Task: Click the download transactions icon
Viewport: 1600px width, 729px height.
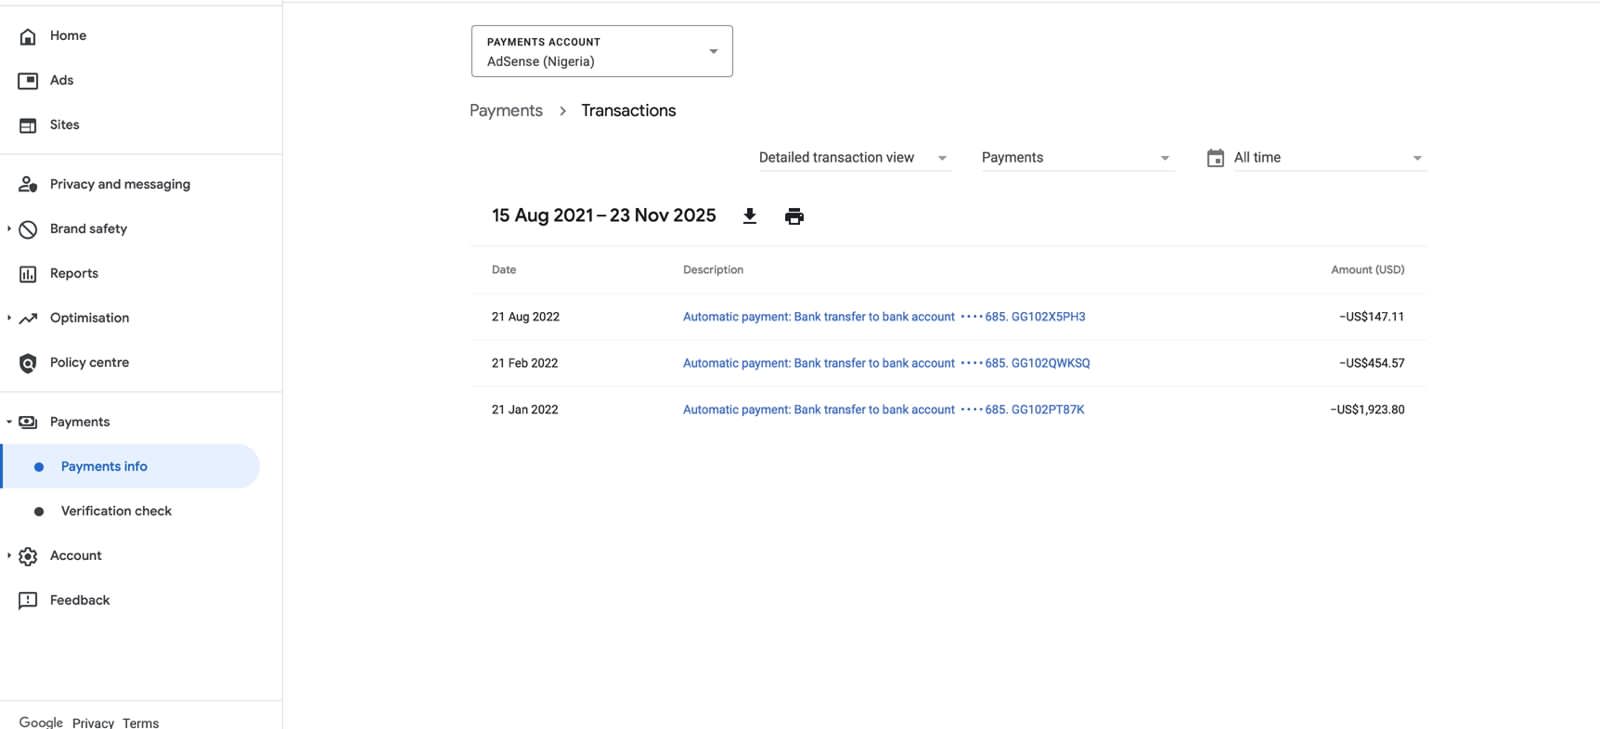Action: point(749,216)
